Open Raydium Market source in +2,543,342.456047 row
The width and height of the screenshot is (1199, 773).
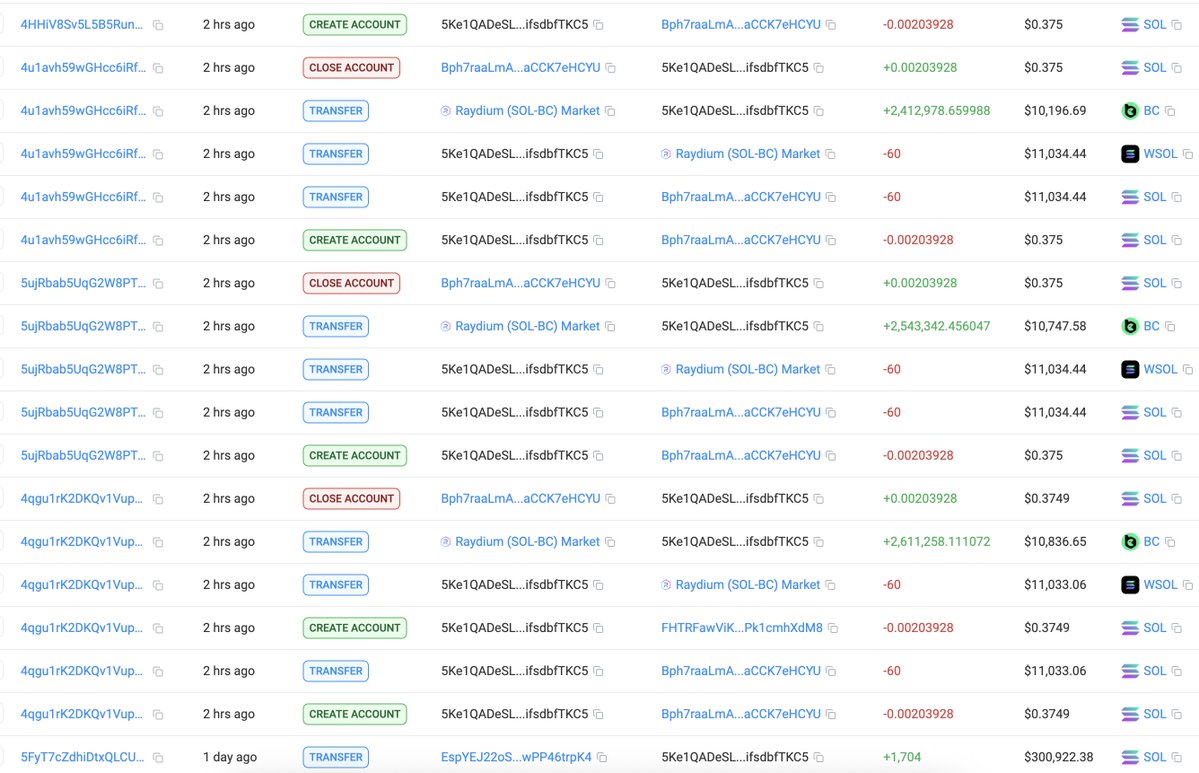click(x=527, y=326)
